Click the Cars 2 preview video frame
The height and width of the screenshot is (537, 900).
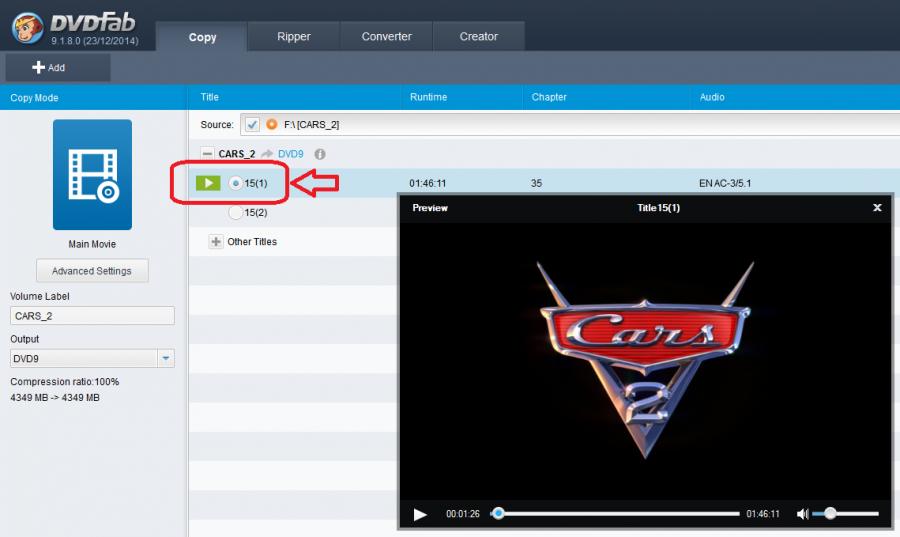click(x=645, y=360)
